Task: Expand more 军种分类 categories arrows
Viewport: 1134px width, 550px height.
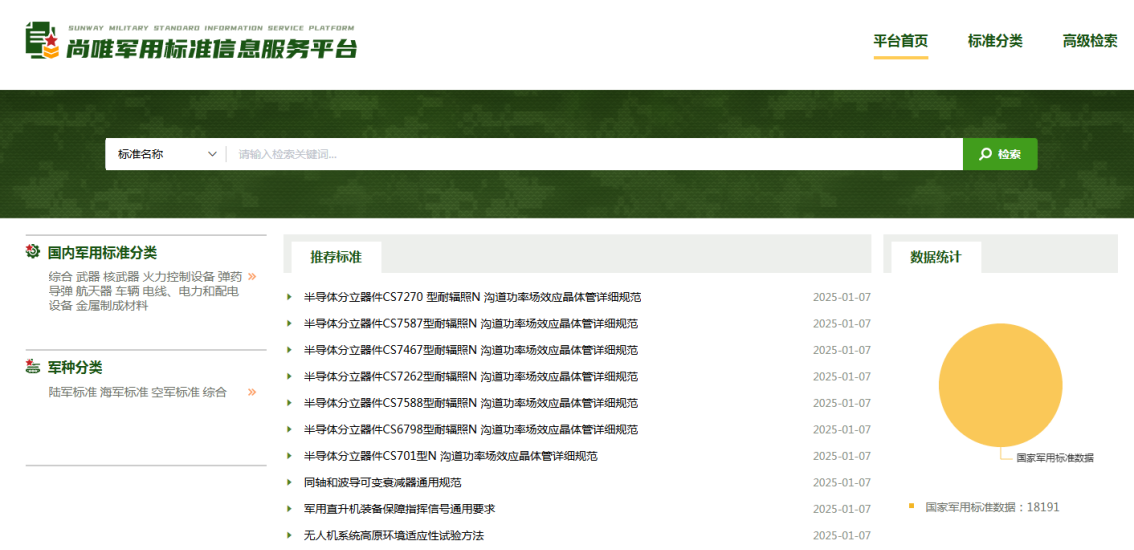Action: click(x=252, y=392)
